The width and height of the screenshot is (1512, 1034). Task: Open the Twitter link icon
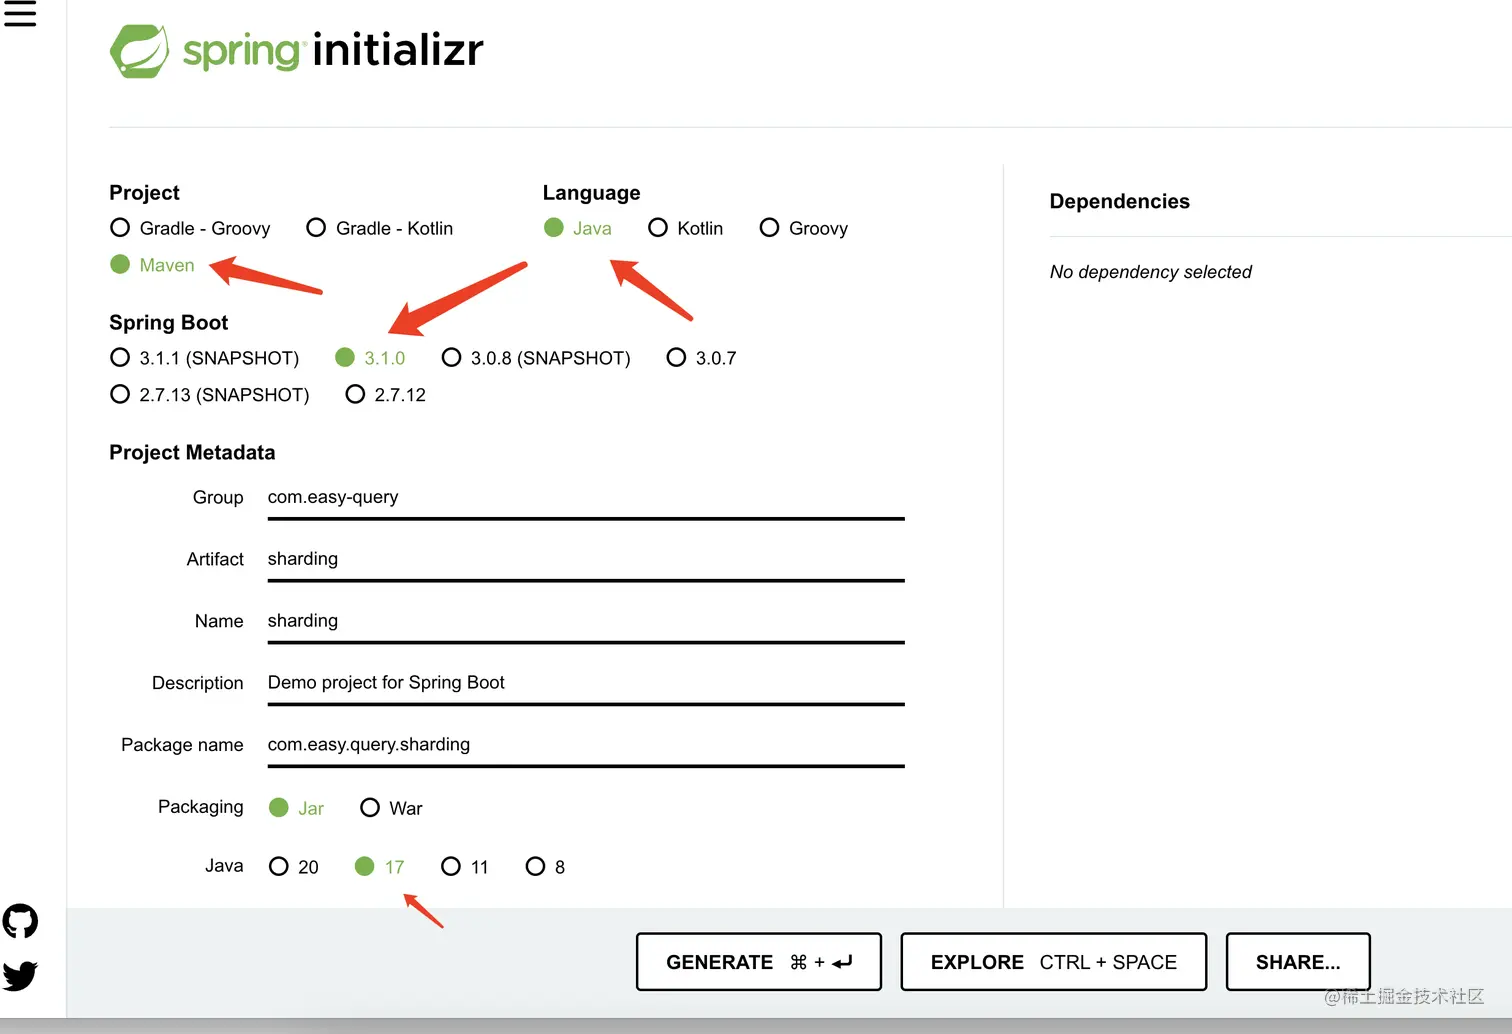(20, 975)
